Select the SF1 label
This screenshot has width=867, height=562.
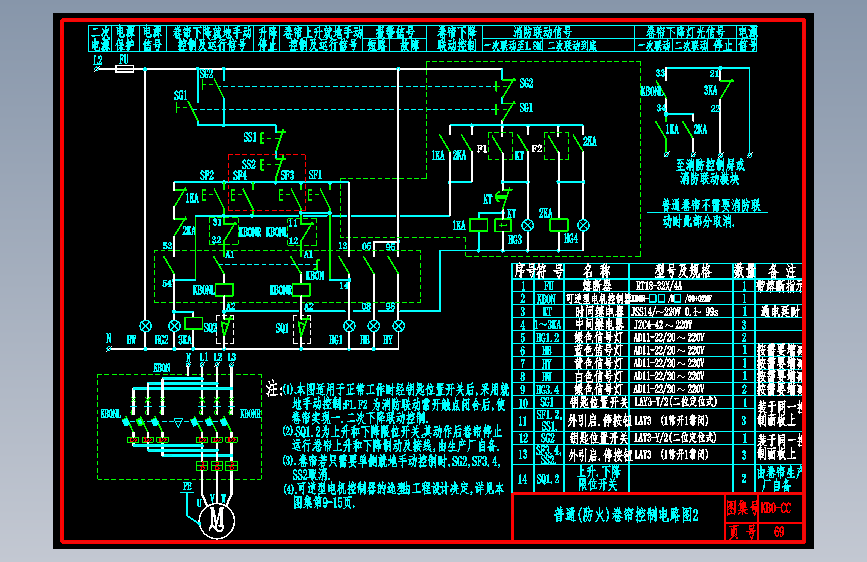coord(315,175)
